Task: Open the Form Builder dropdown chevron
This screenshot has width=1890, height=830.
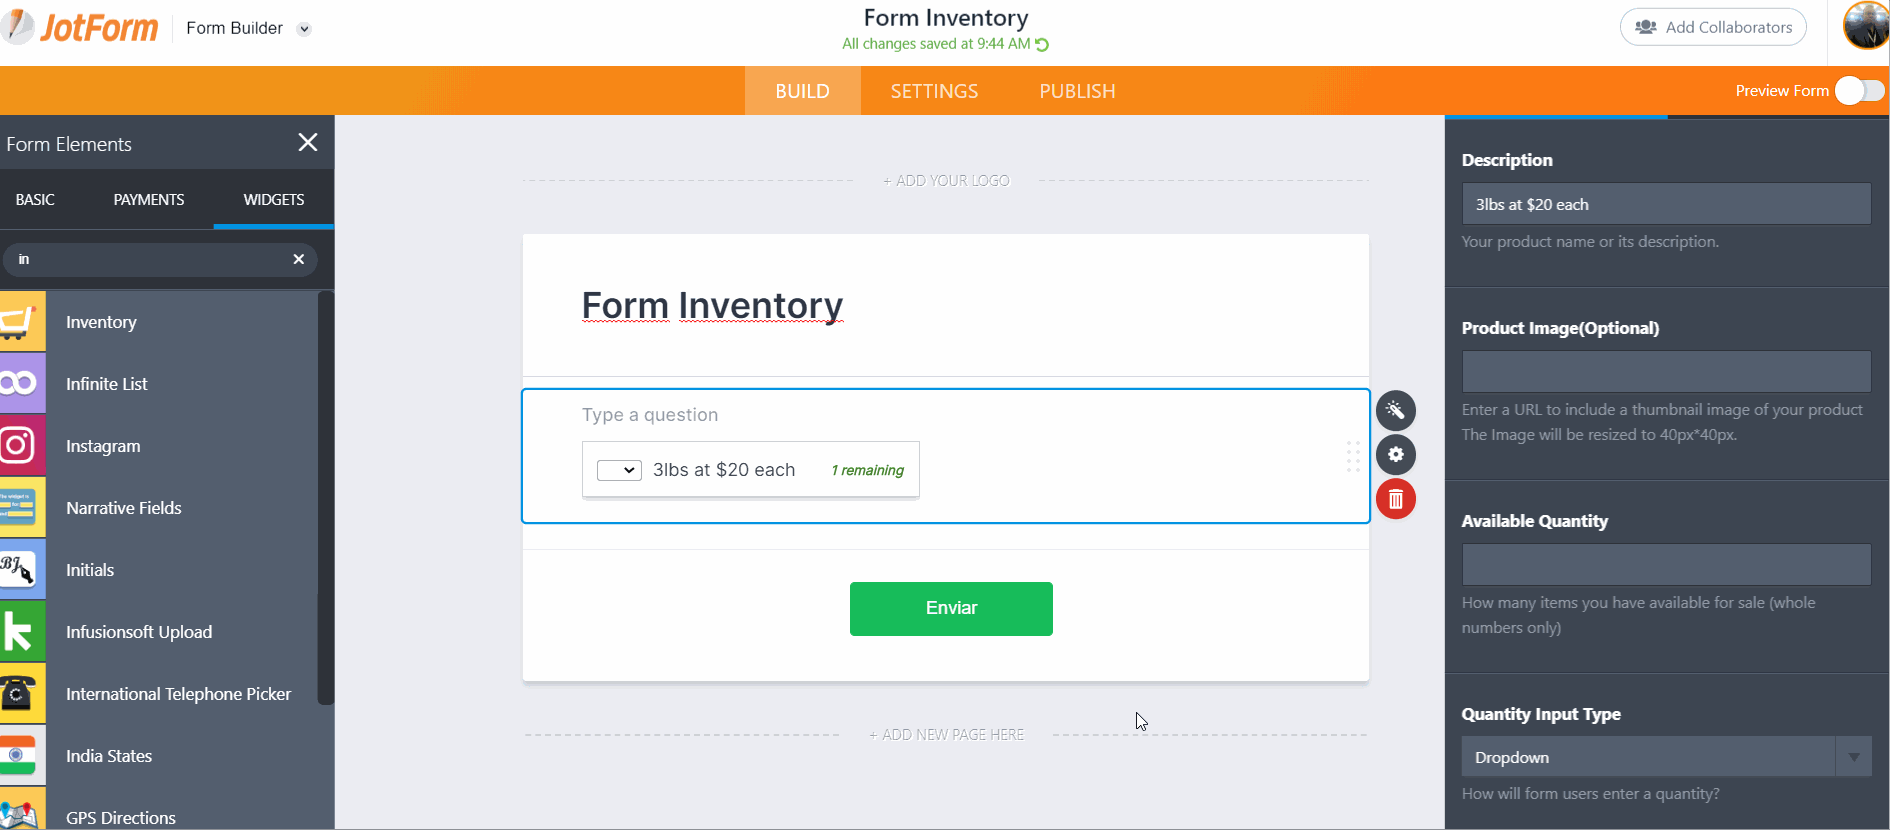Action: pyautogui.click(x=303, y=29)
